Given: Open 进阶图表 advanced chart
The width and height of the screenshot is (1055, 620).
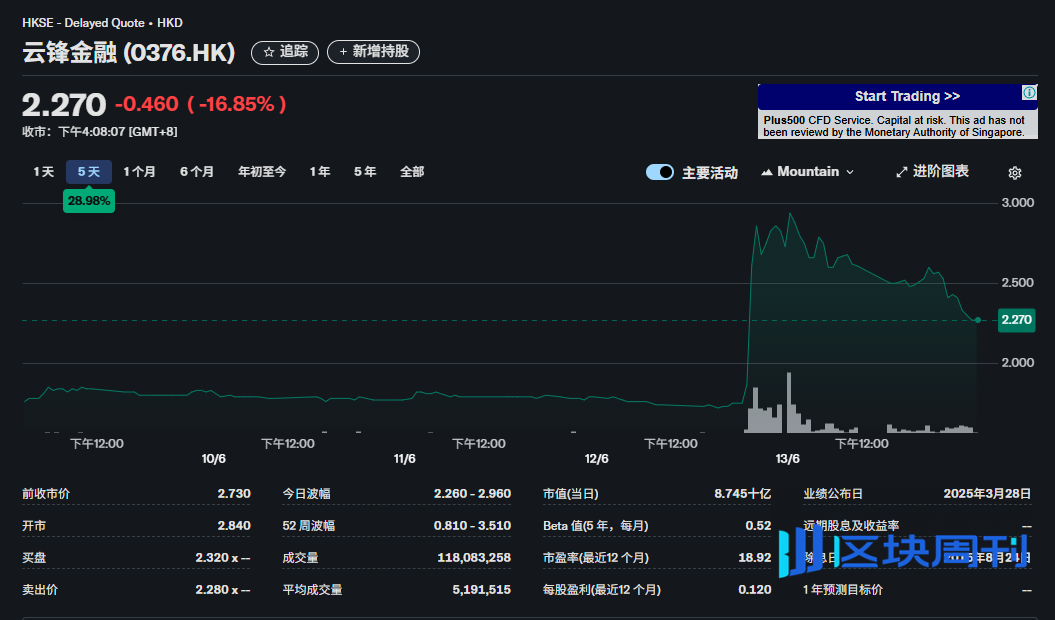Looking at the screenshot, I should coord(932,172).
